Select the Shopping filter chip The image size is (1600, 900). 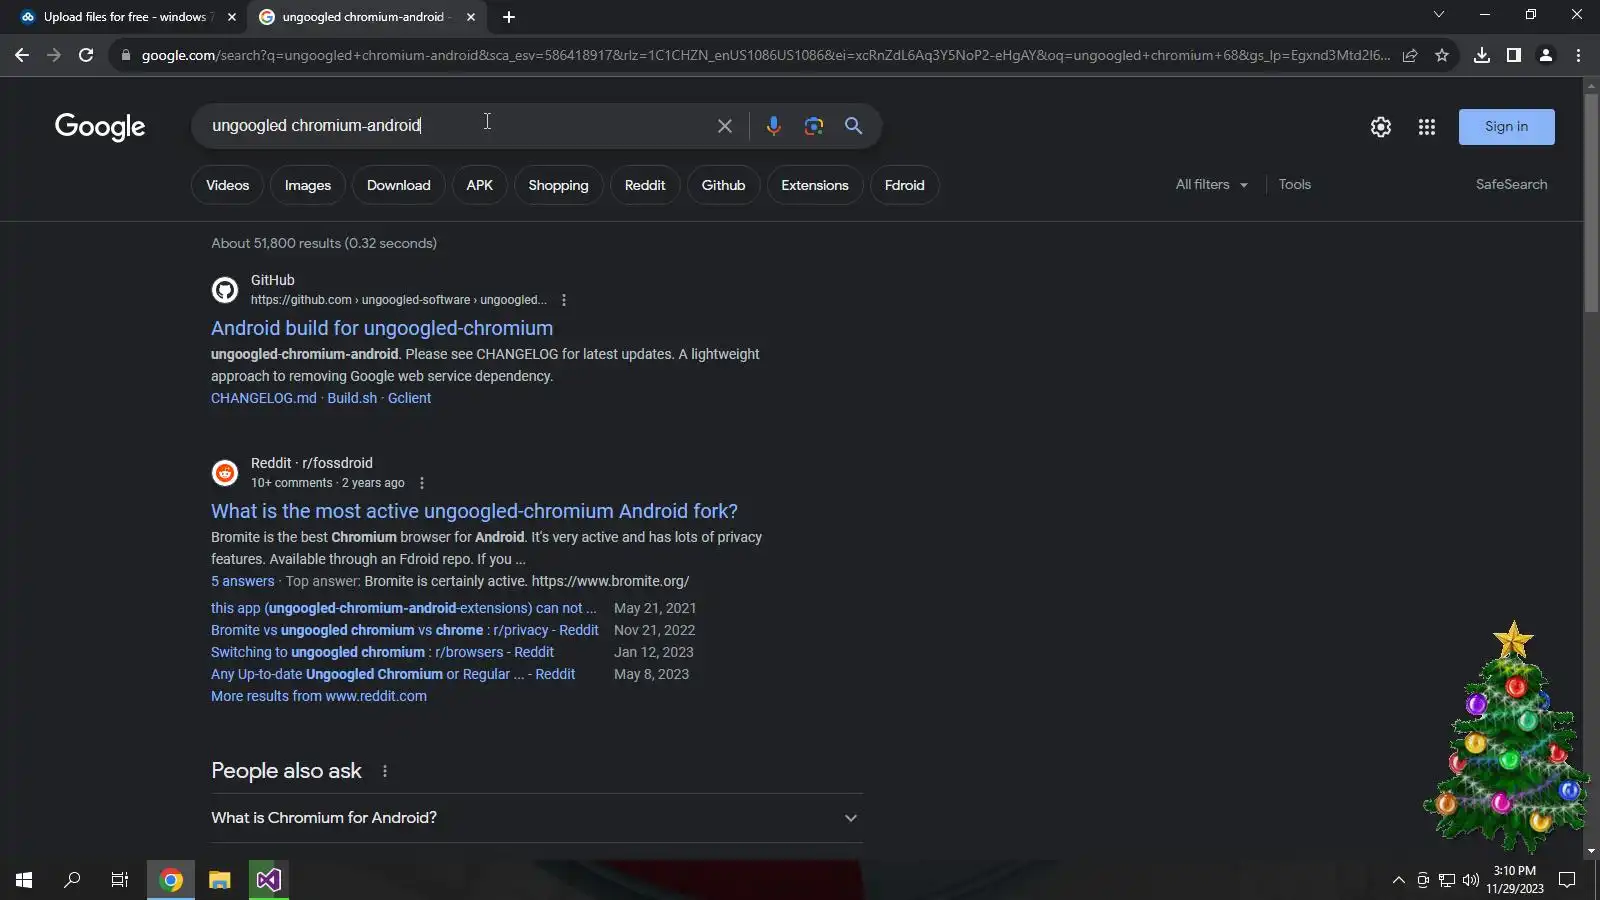point(558,185)
